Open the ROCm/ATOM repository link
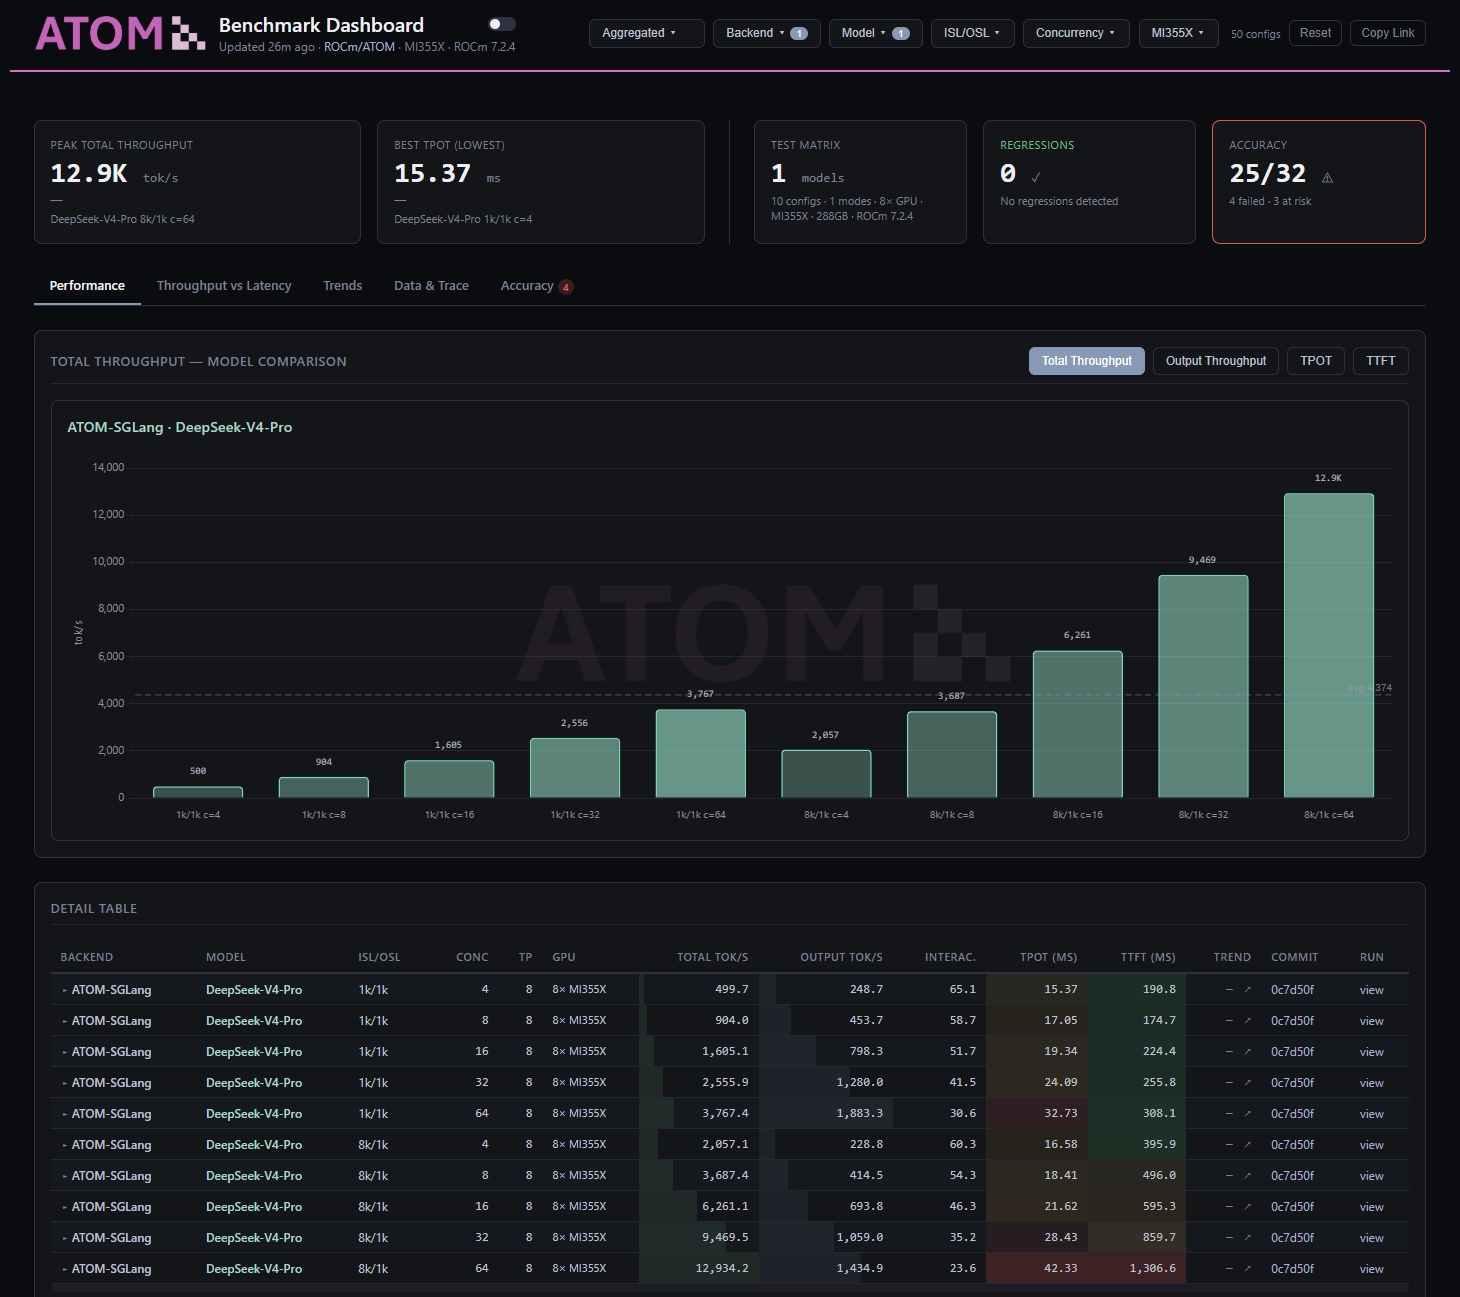The height and width of the screenshot is (1297, 1460). click(359, 47)
